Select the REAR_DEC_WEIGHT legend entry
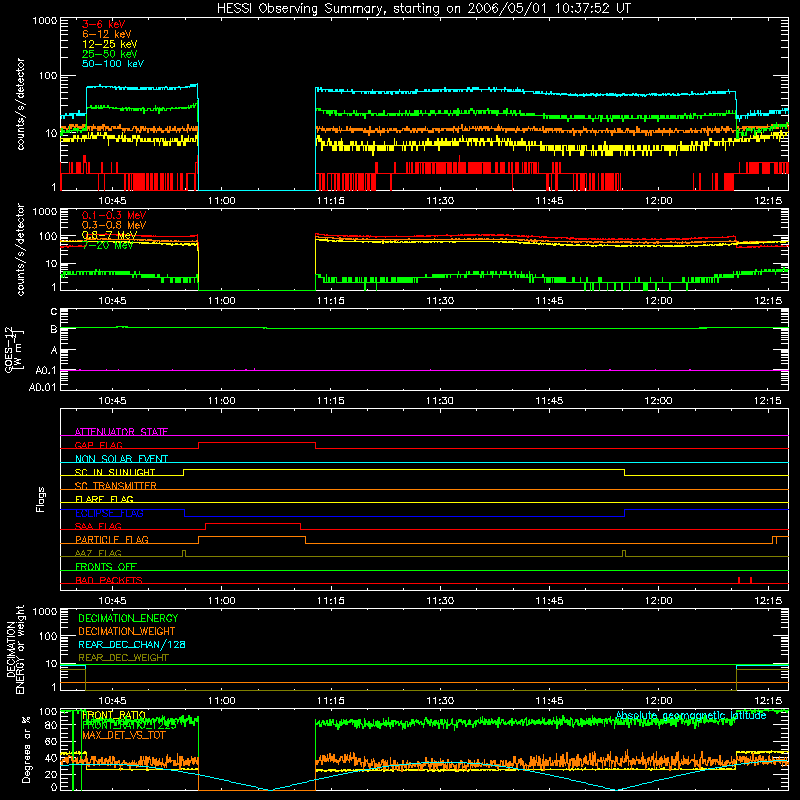Screen dimensions: 800x800 pos(123,658)
